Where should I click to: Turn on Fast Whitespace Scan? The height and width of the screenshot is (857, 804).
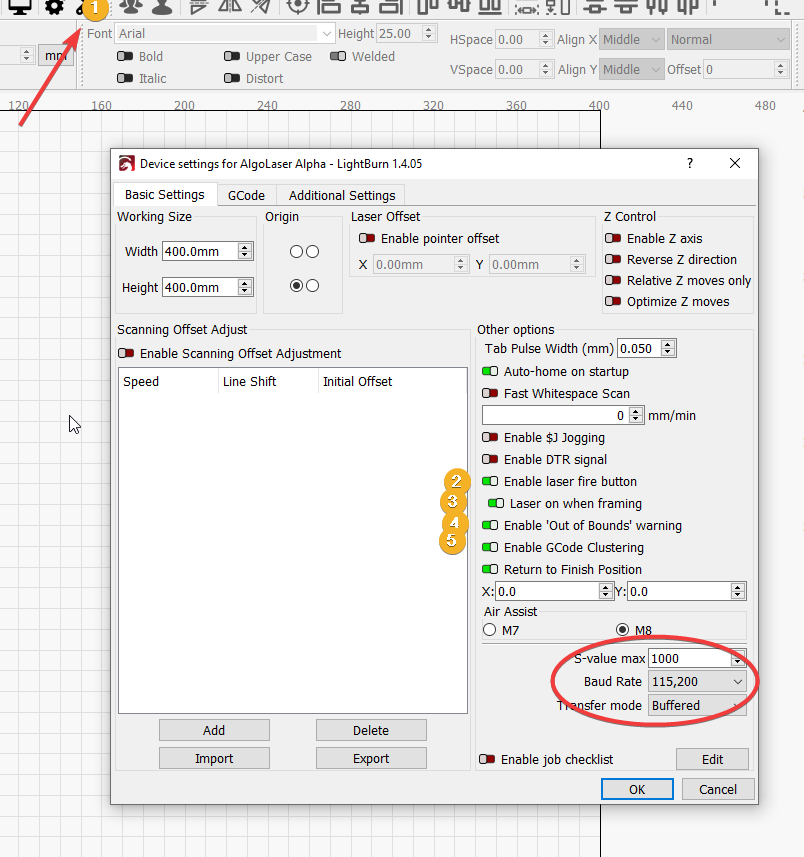click(x=490, y=394)
